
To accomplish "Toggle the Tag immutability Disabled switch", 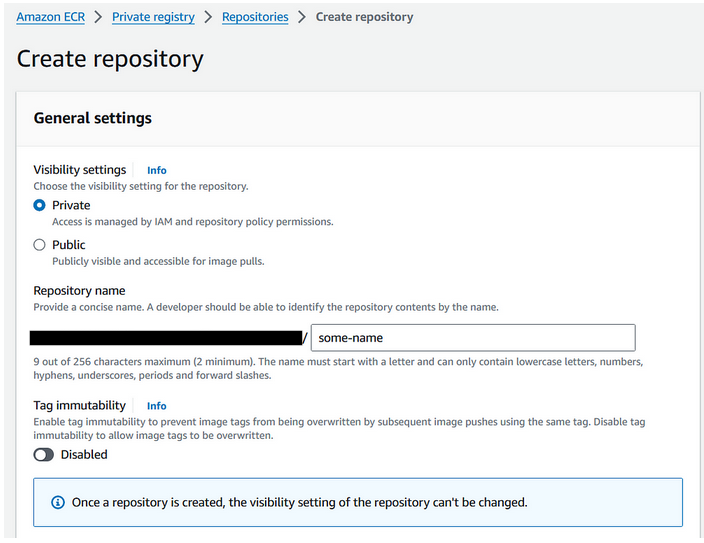I will [x=44, y=455].
